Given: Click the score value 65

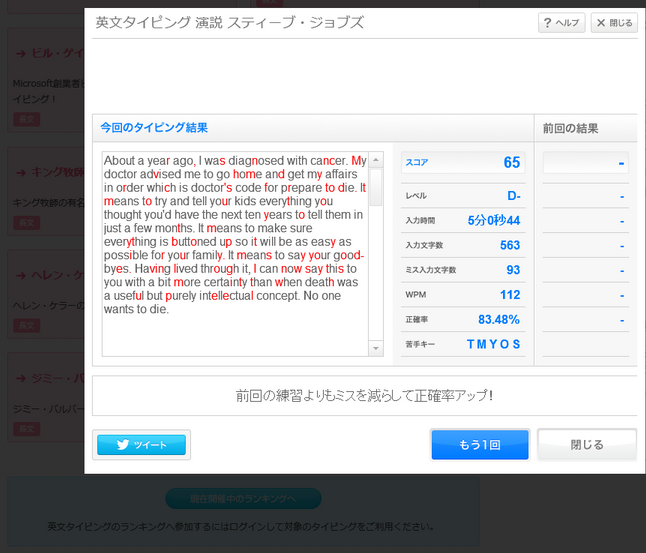Looking at the screenshot, I should [512, 162].
